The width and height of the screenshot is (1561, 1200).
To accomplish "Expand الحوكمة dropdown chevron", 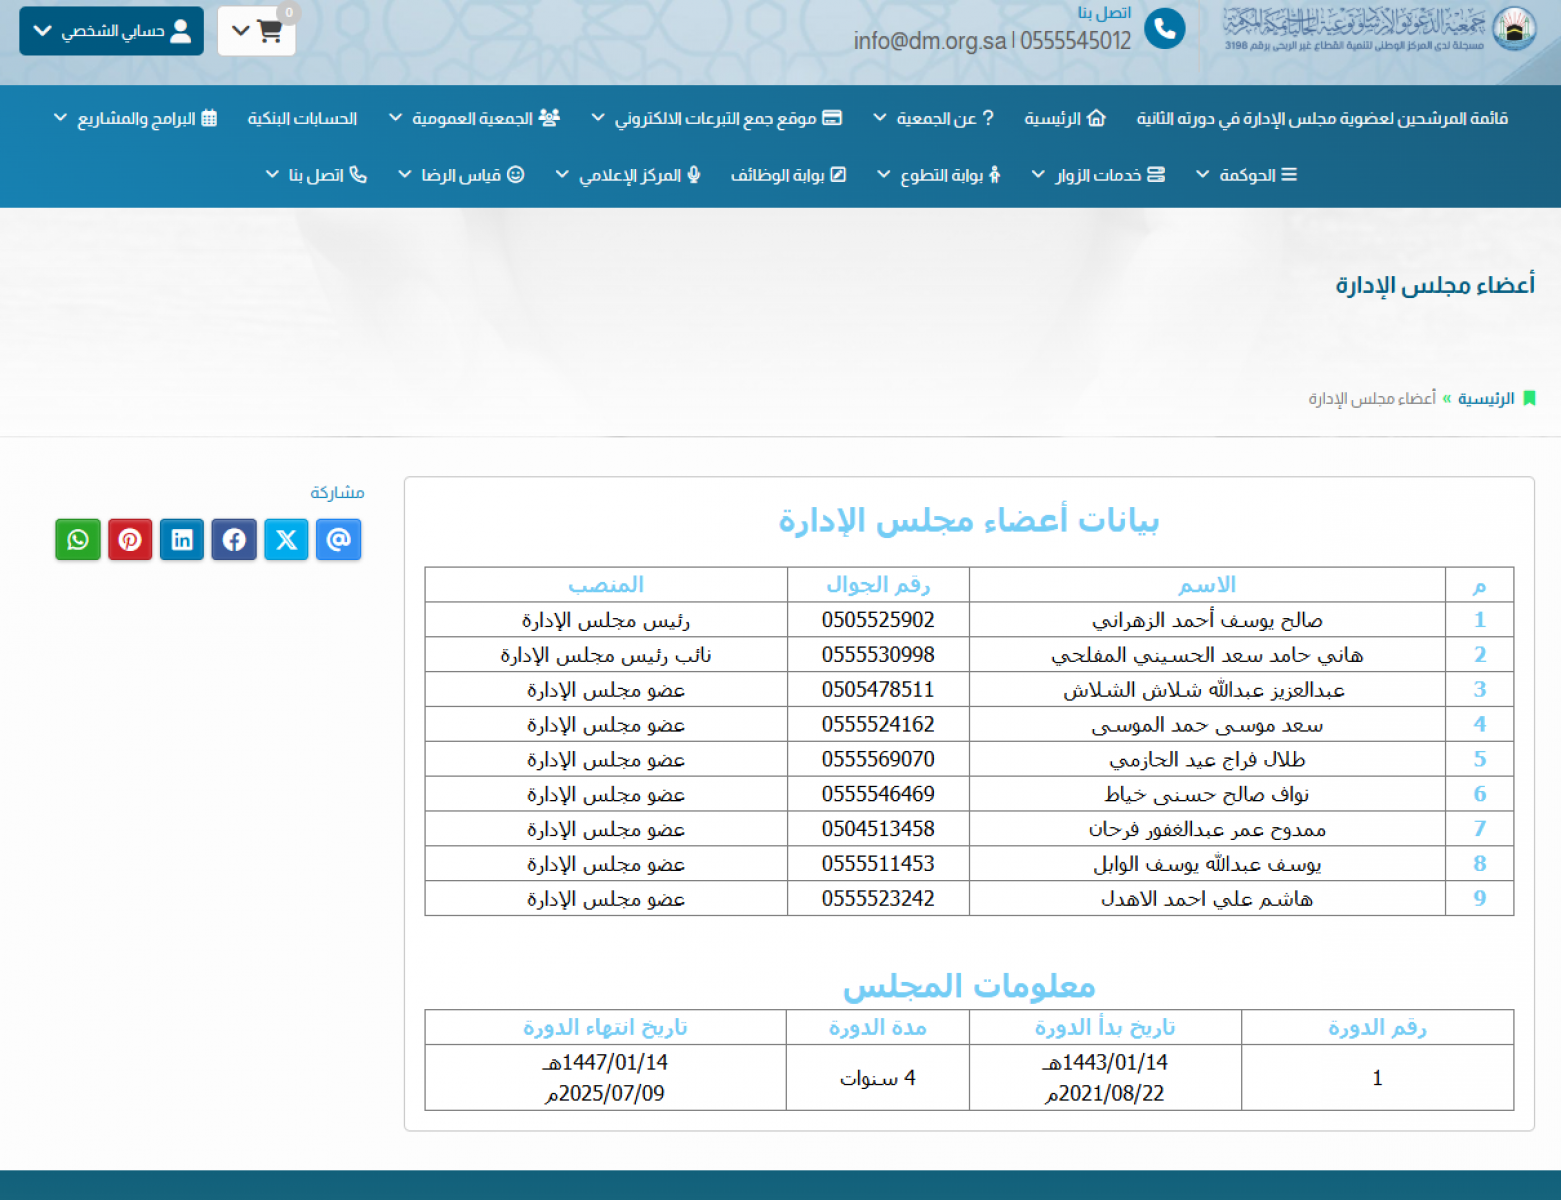I will pos(1203,175).
